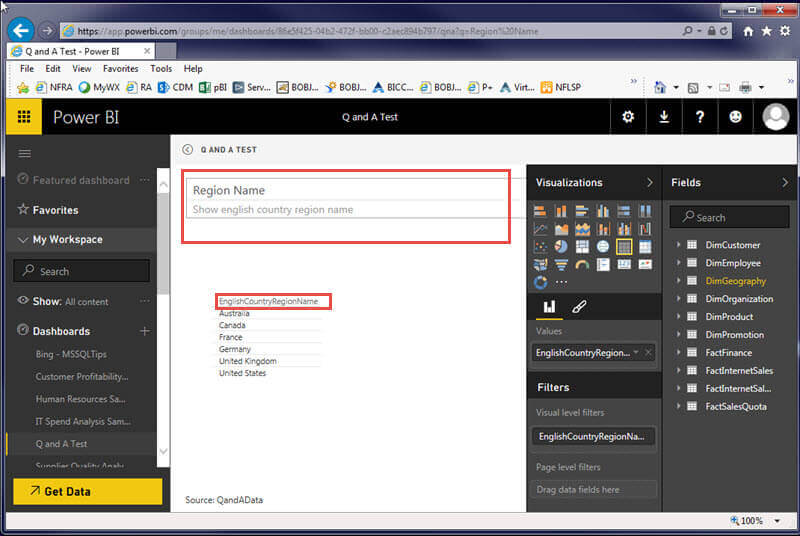This screenshot has height=536, width=800.
Task: Open the Customer Profitability dashboard
Action: 82,376
